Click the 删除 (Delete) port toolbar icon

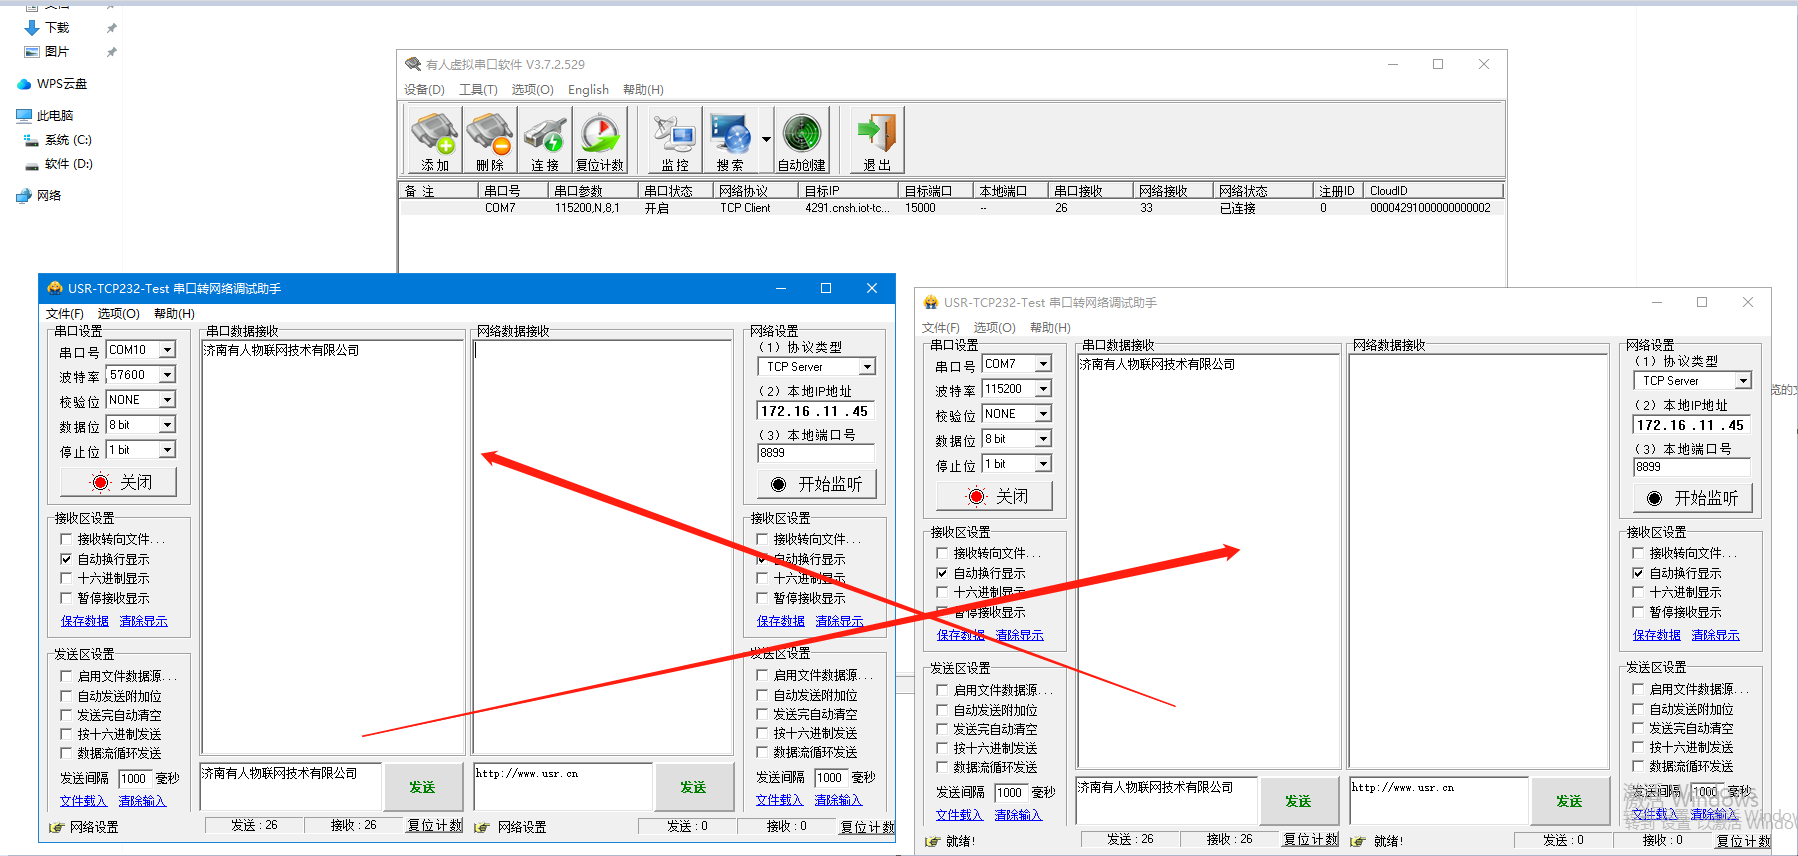pyautogui.click(x=490, y=141)
